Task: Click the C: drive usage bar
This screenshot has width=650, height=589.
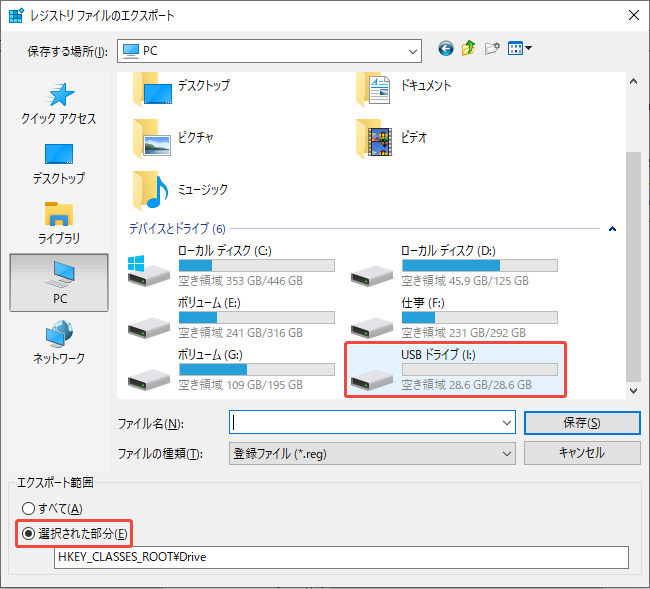Action: click(257, 265)
